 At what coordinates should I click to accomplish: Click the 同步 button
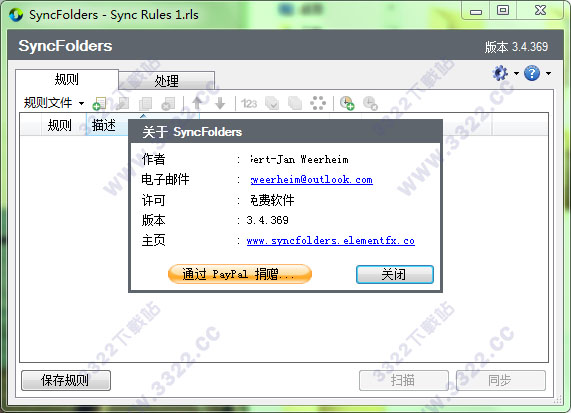click(501, 381)
